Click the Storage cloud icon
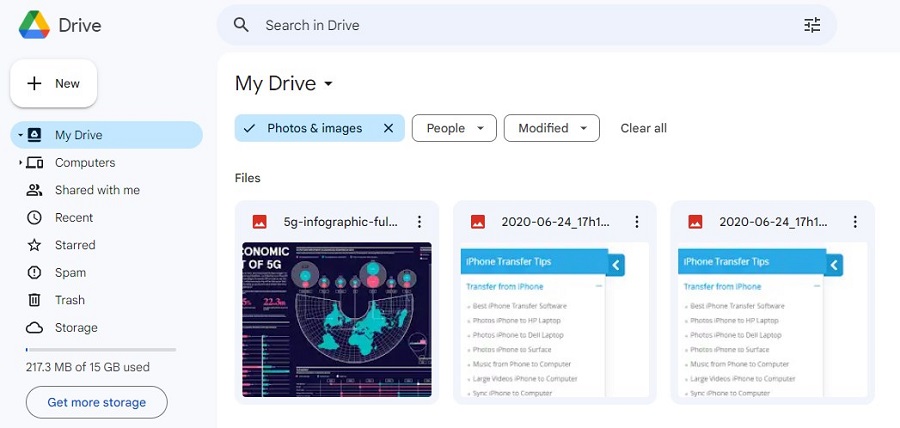This screenshot has width=900, height=428. point(34,328)
